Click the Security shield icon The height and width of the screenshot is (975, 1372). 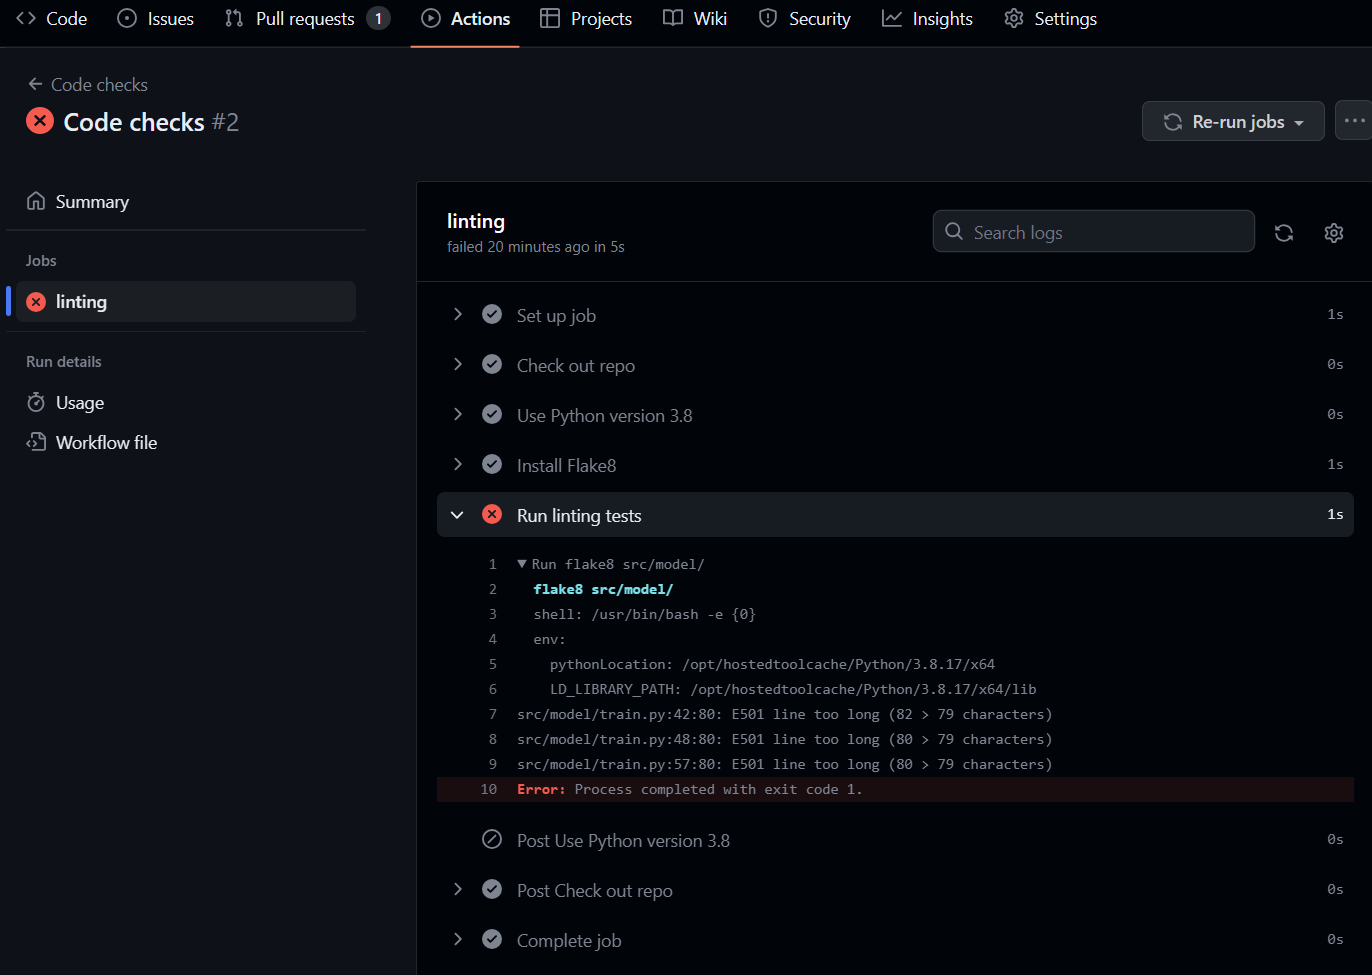click(767, 18)
